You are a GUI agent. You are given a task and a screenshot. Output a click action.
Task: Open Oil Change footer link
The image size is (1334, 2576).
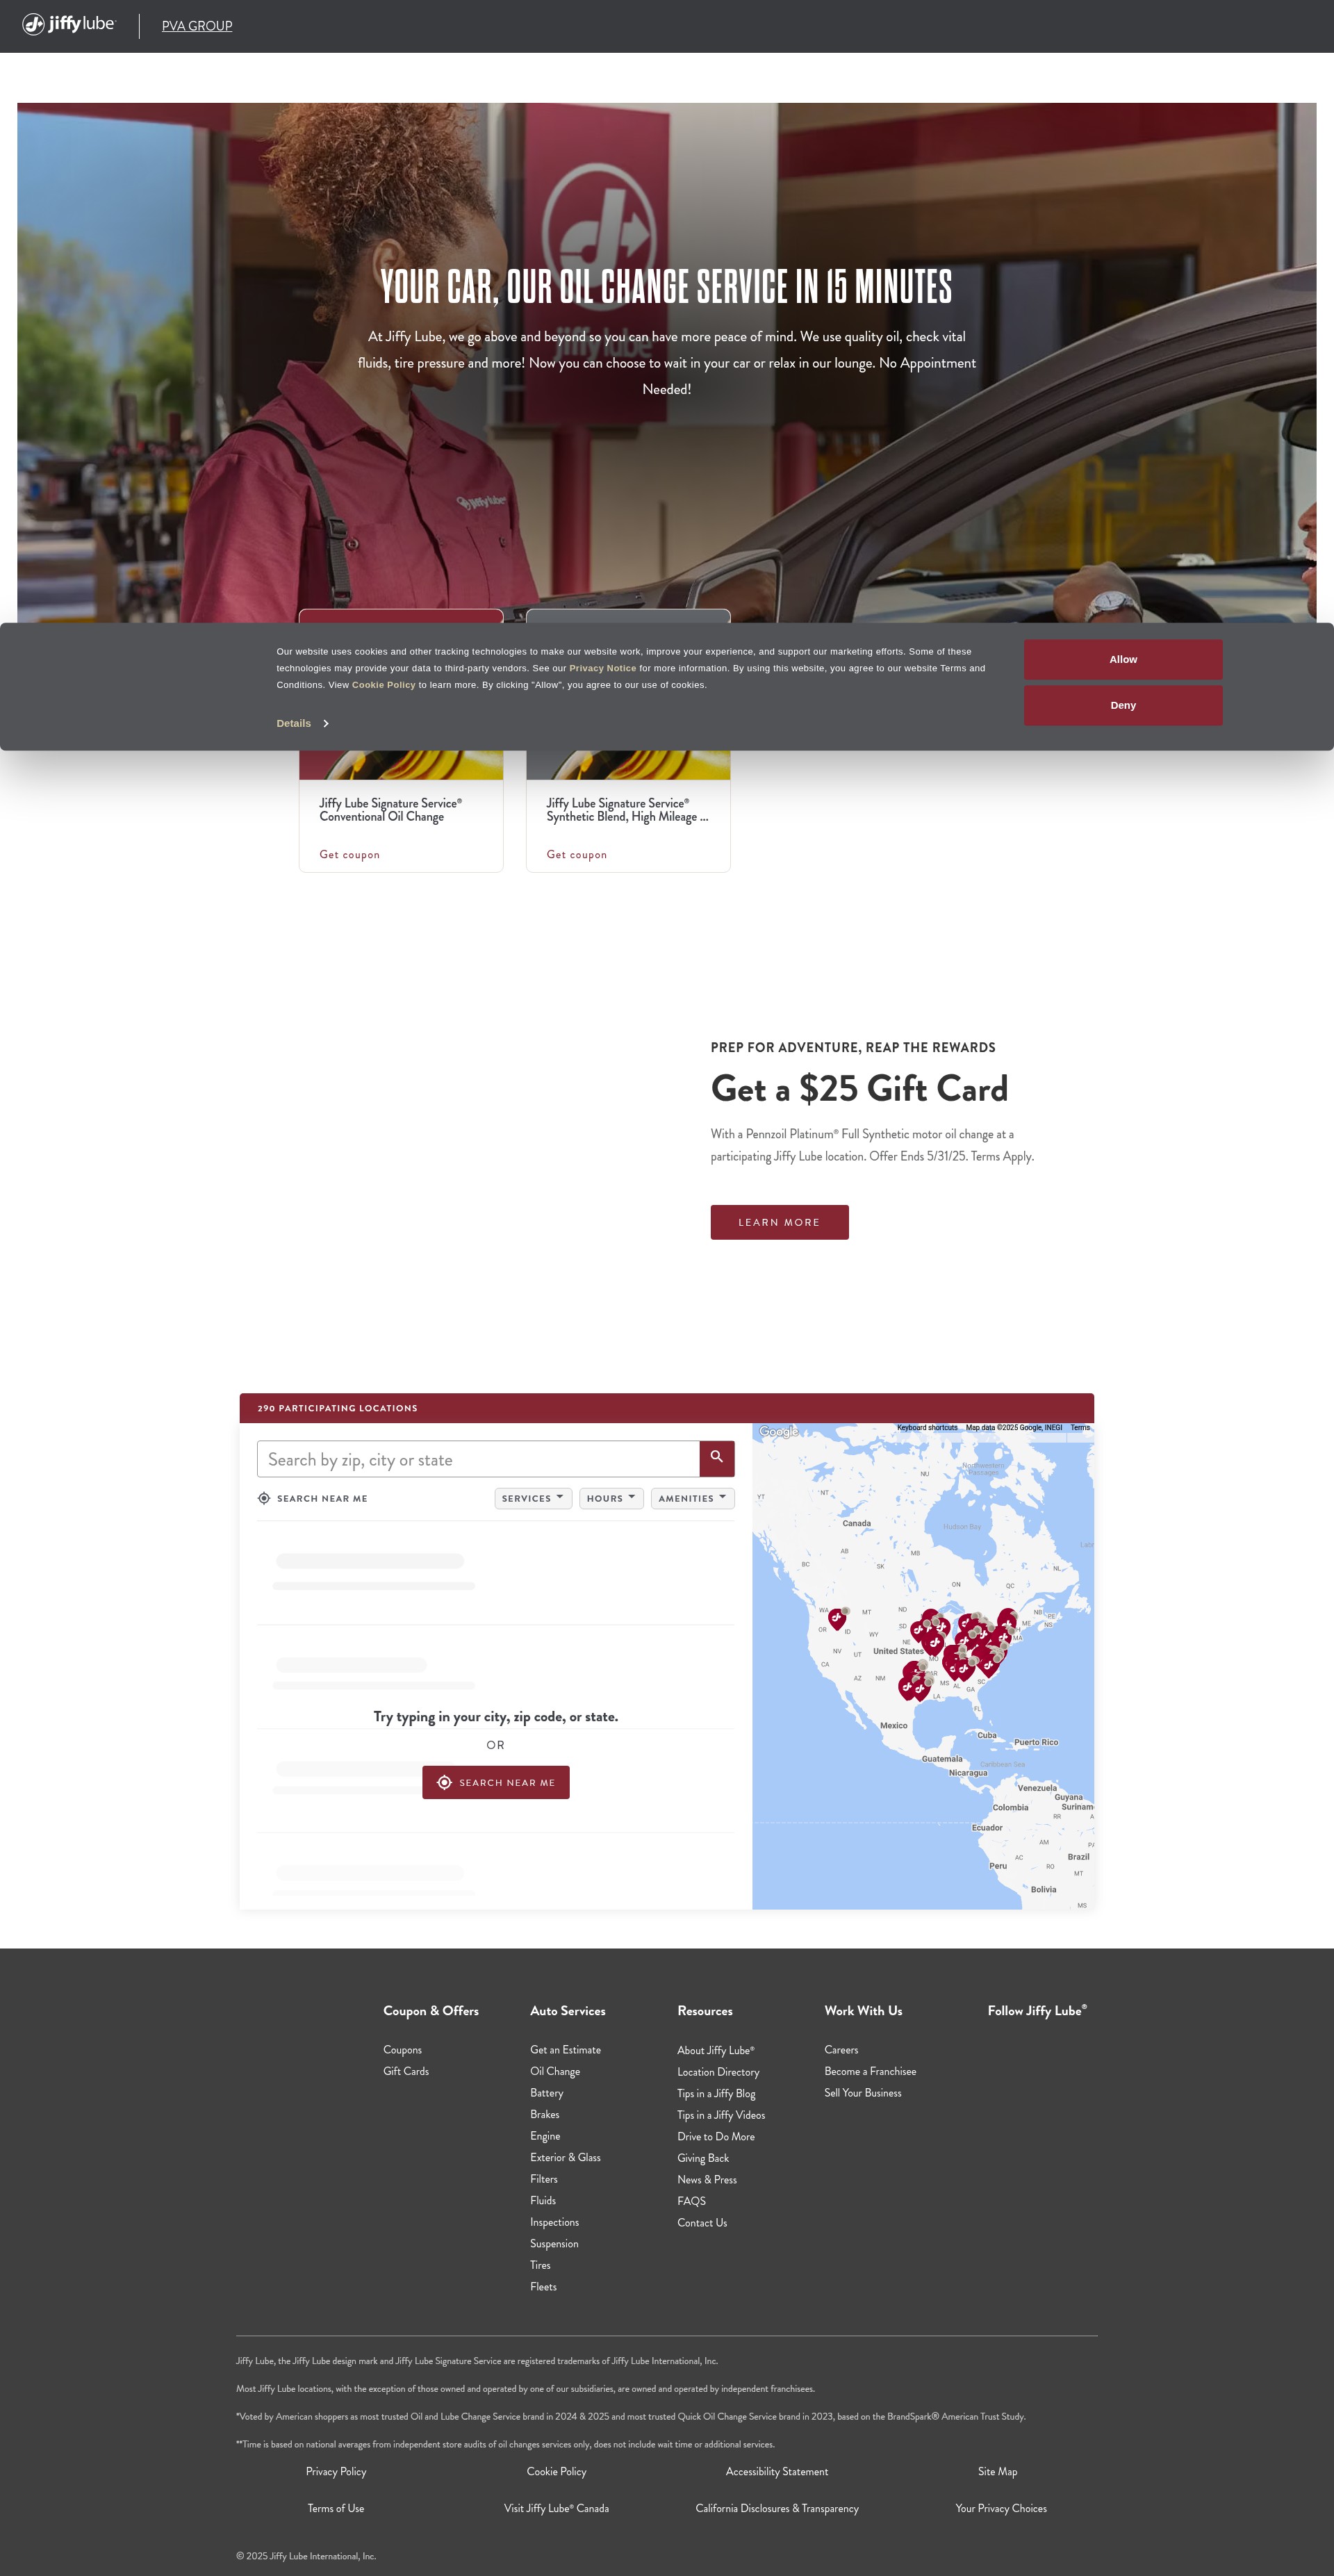[555, 2071]
